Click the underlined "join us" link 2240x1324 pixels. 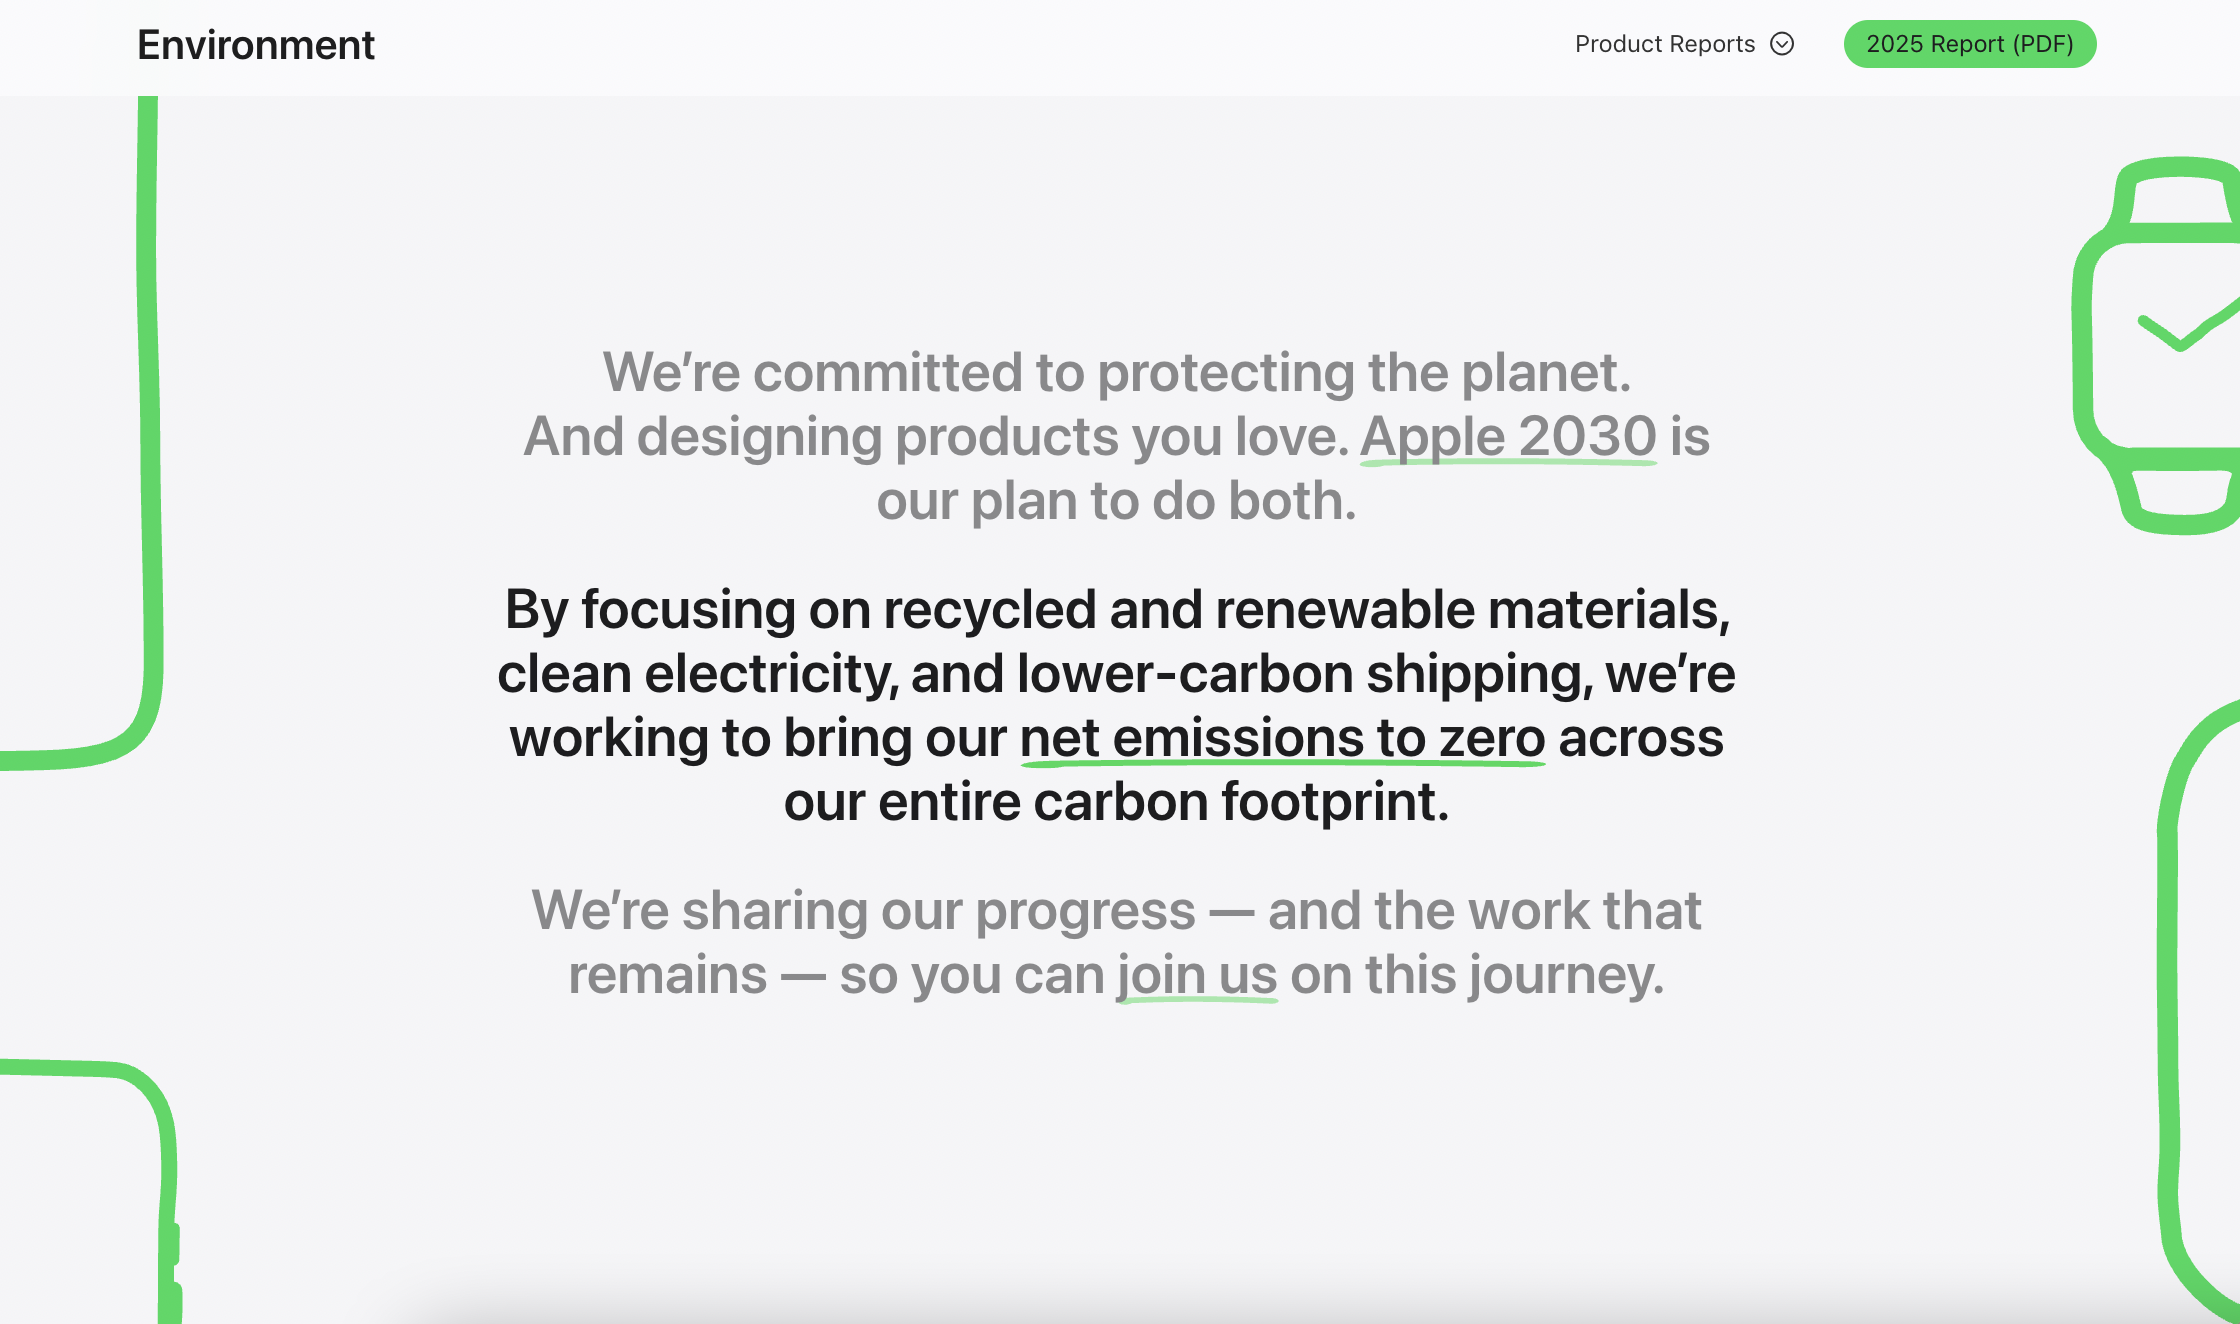coord(1197,975)
